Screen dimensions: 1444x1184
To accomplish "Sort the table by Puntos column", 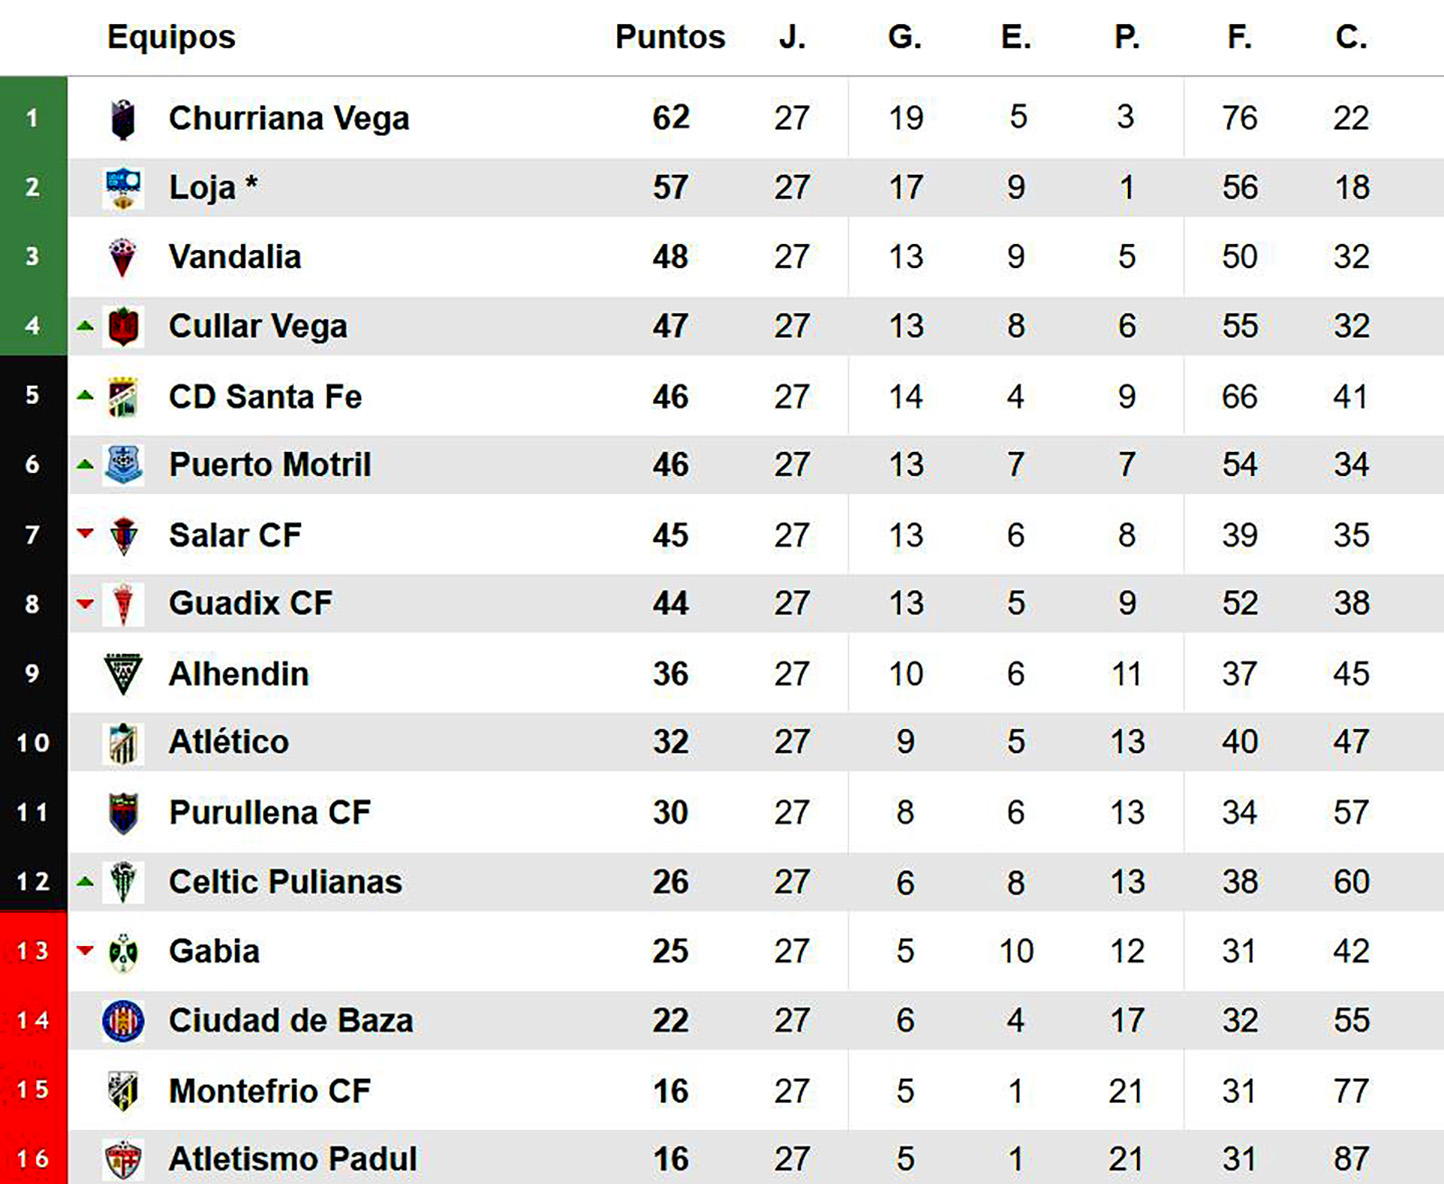I will coord(669,37).
